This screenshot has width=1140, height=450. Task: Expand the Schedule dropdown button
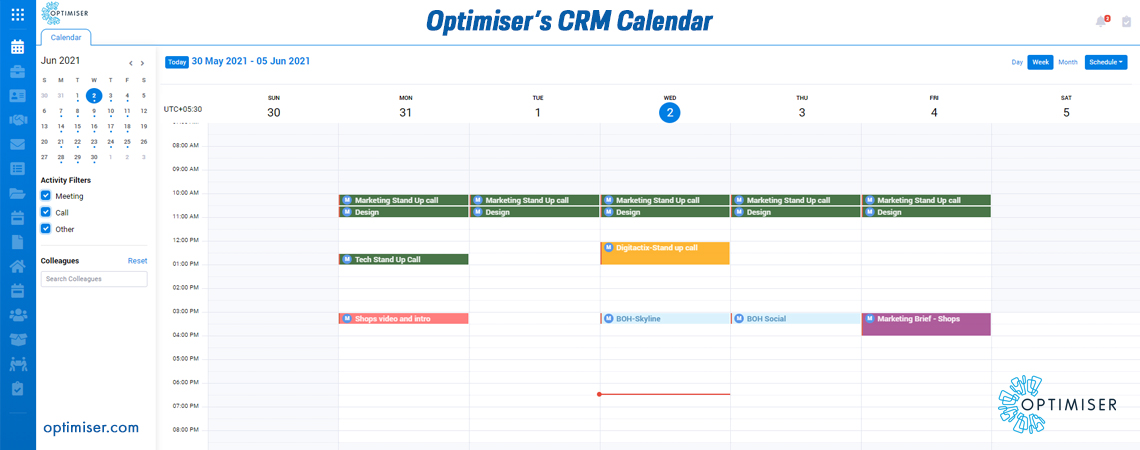1106,63
